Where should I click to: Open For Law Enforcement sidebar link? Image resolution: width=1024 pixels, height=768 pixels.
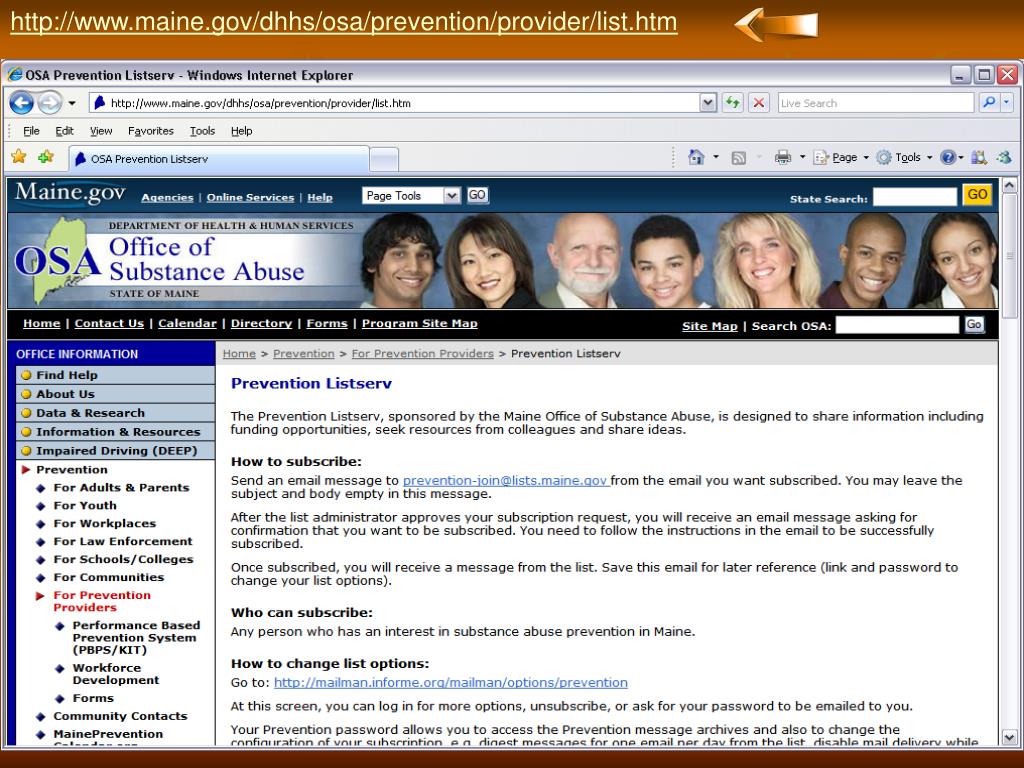coord(123,541)
